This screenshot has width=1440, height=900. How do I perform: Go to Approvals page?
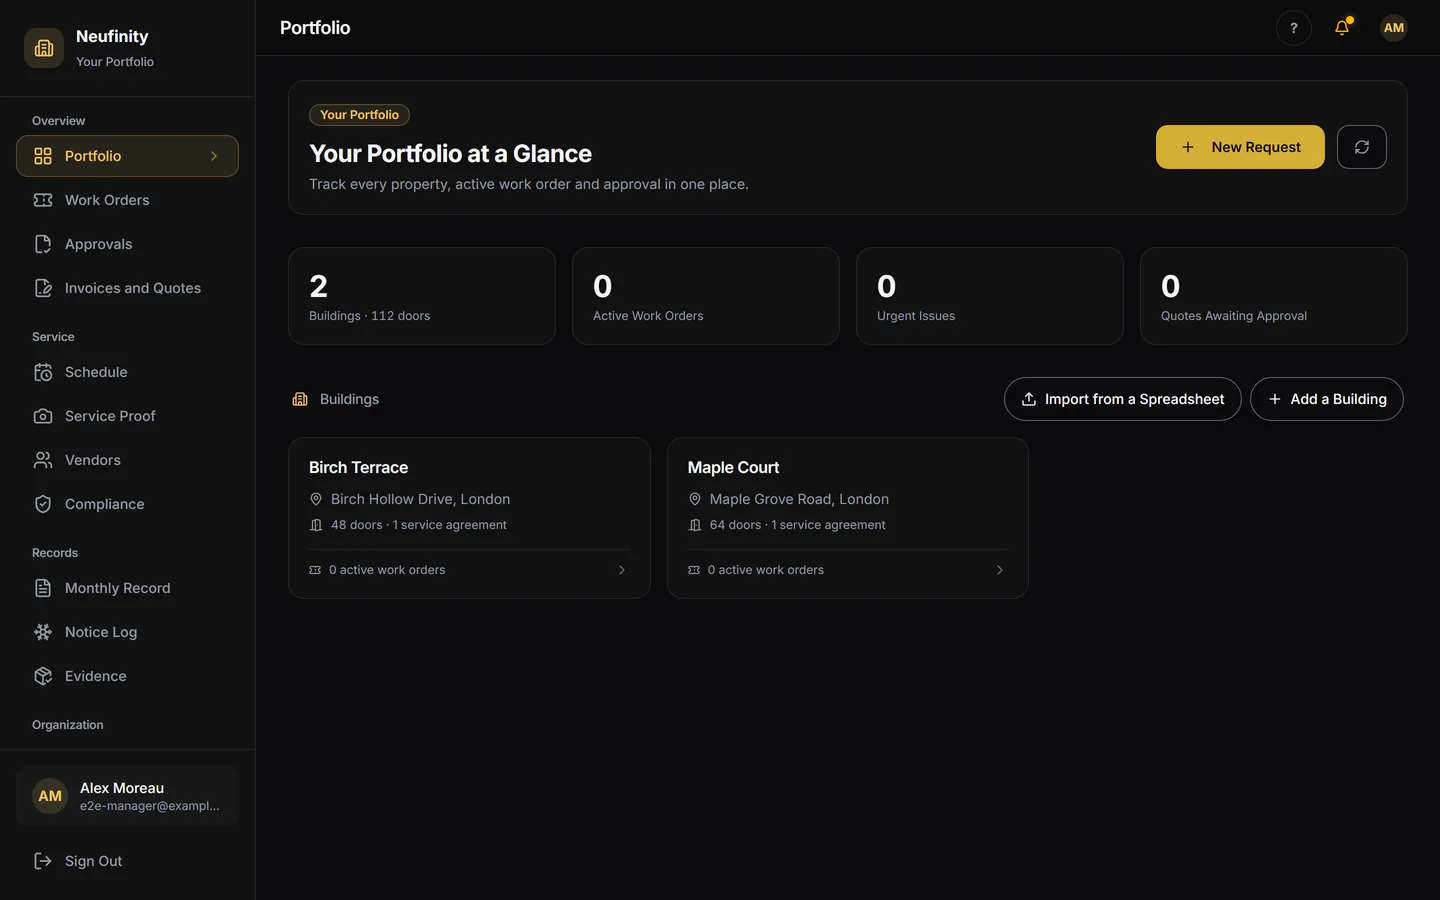pyautogui.click(x=127, y=244)
